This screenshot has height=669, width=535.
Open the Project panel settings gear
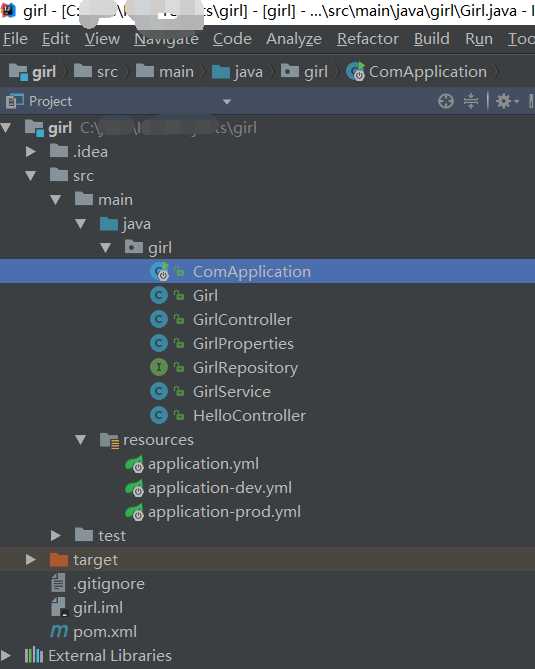pos(506,102)
